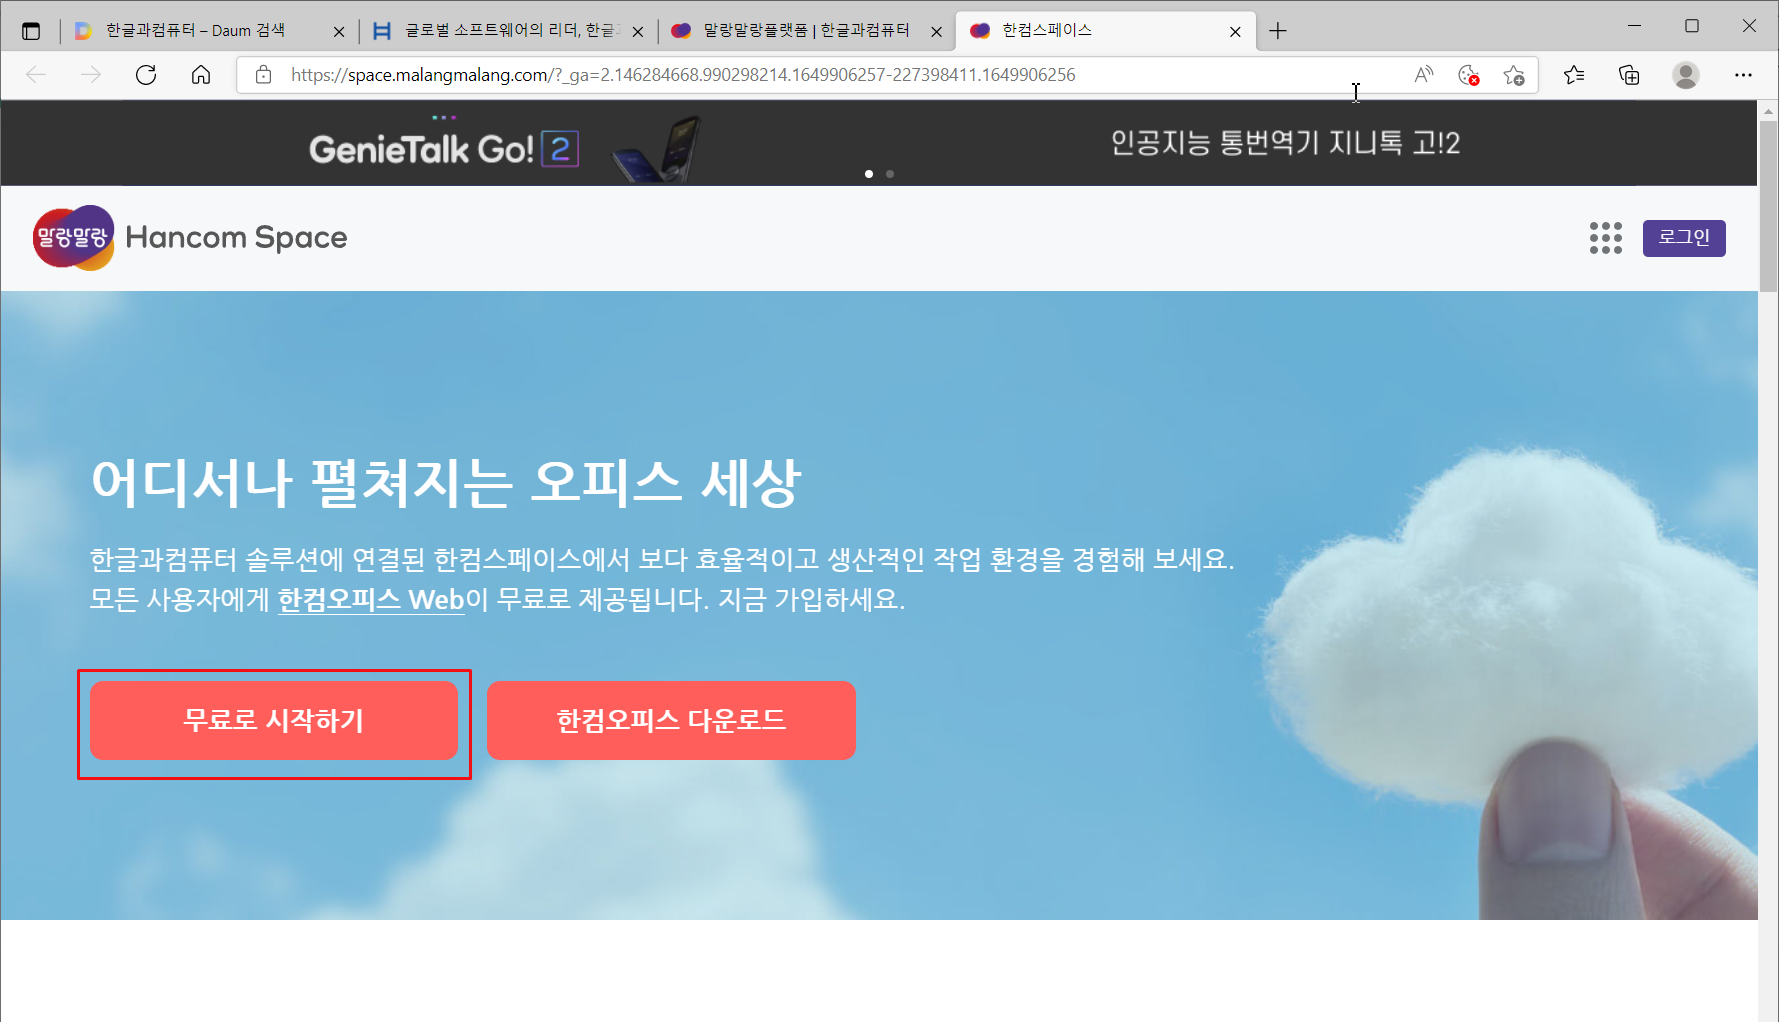Close the 글로벌 소프트웨어의 리더 tab

[638, 32]
